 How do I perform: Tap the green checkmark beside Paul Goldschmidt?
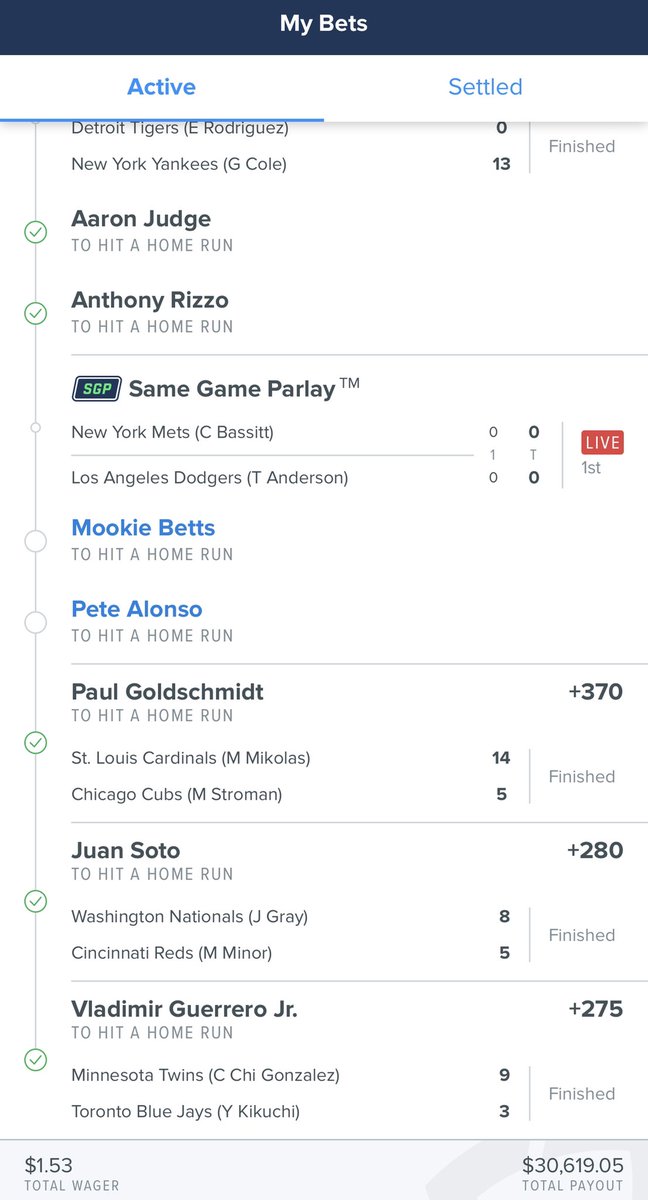pos(35,743)
